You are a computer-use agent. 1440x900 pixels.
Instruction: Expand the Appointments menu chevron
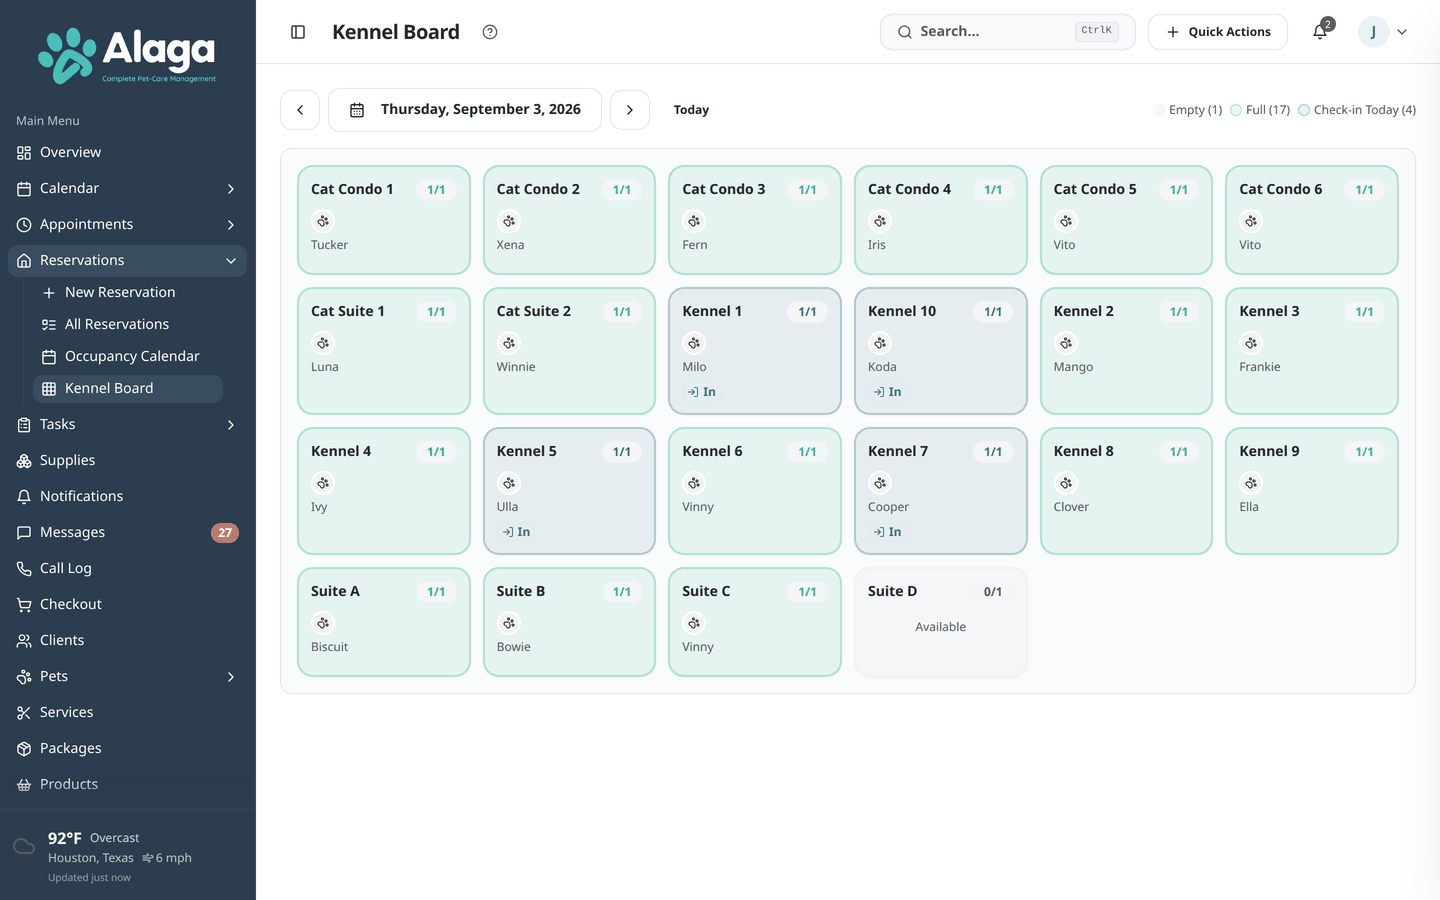coord(231,225)
